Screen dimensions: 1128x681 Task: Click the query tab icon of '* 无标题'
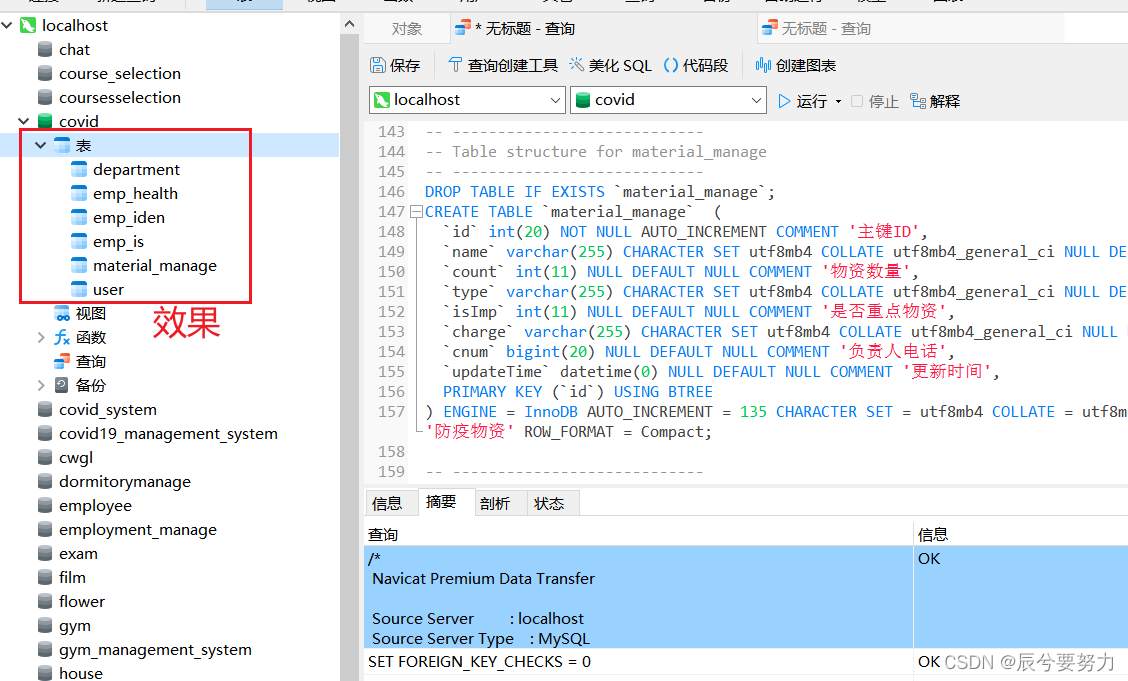(x=463, y=28)
